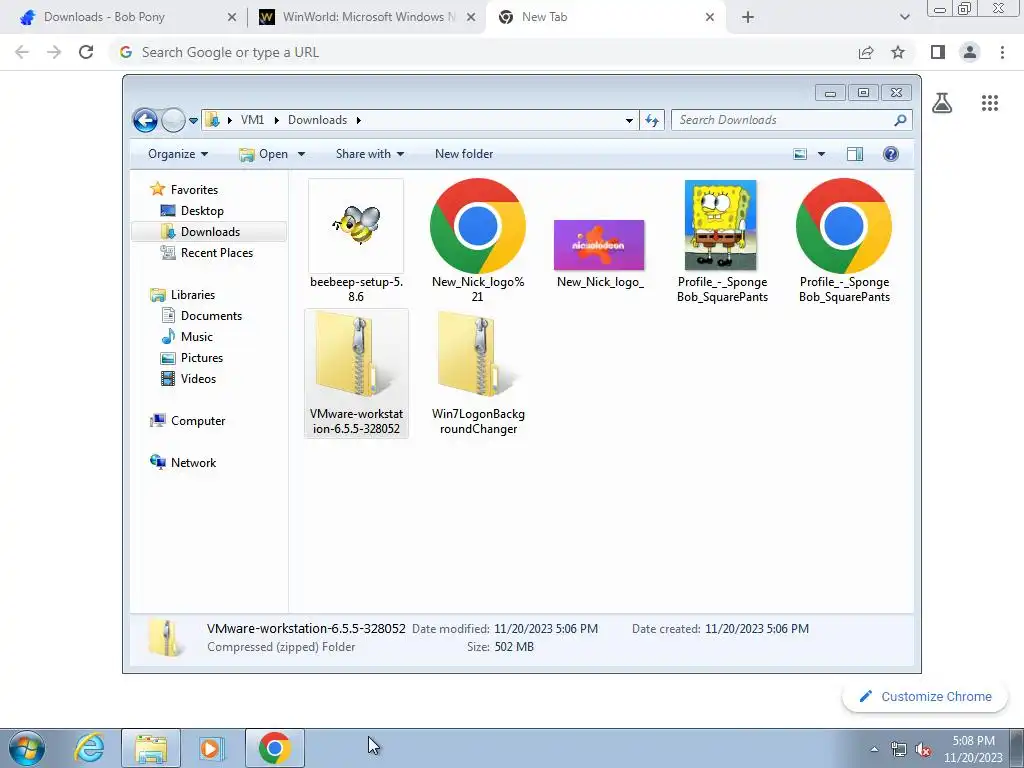The height and width of the screenshot is (768, 1024).
Task: Click the Chrome address bar
Action: (x=483, y=52)
